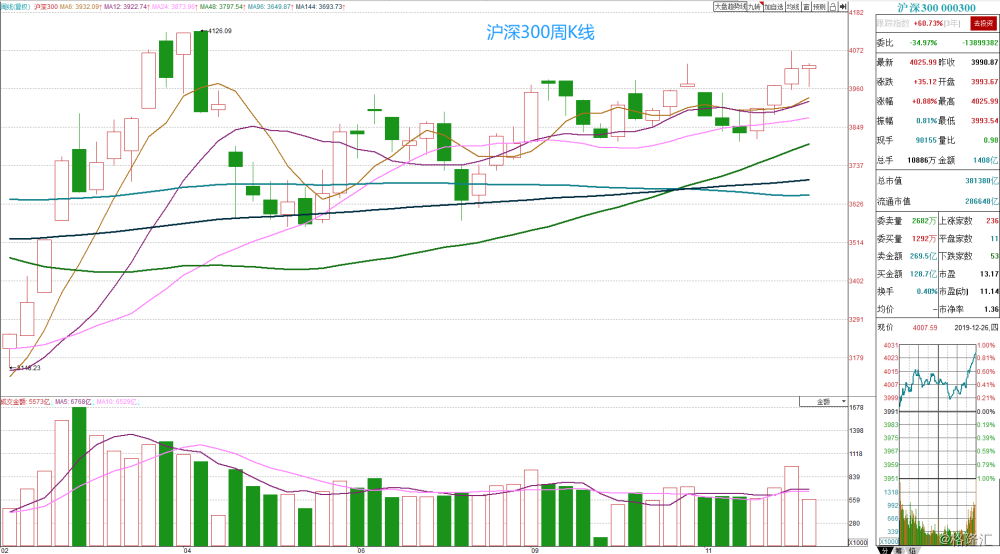This screenshot has width=1000, height=554.
Task: Click the 跟踪指数 +60.73% text
Action: [918, 23]
